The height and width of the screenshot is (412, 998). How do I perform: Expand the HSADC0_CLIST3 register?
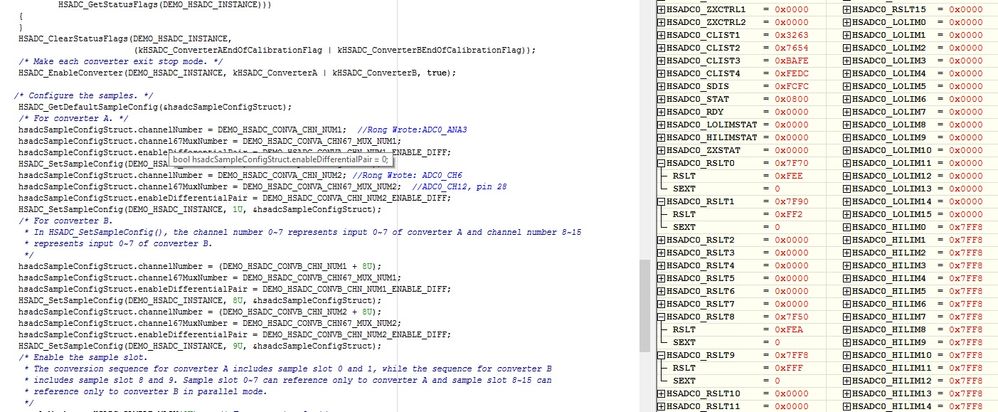pos(661,60)
